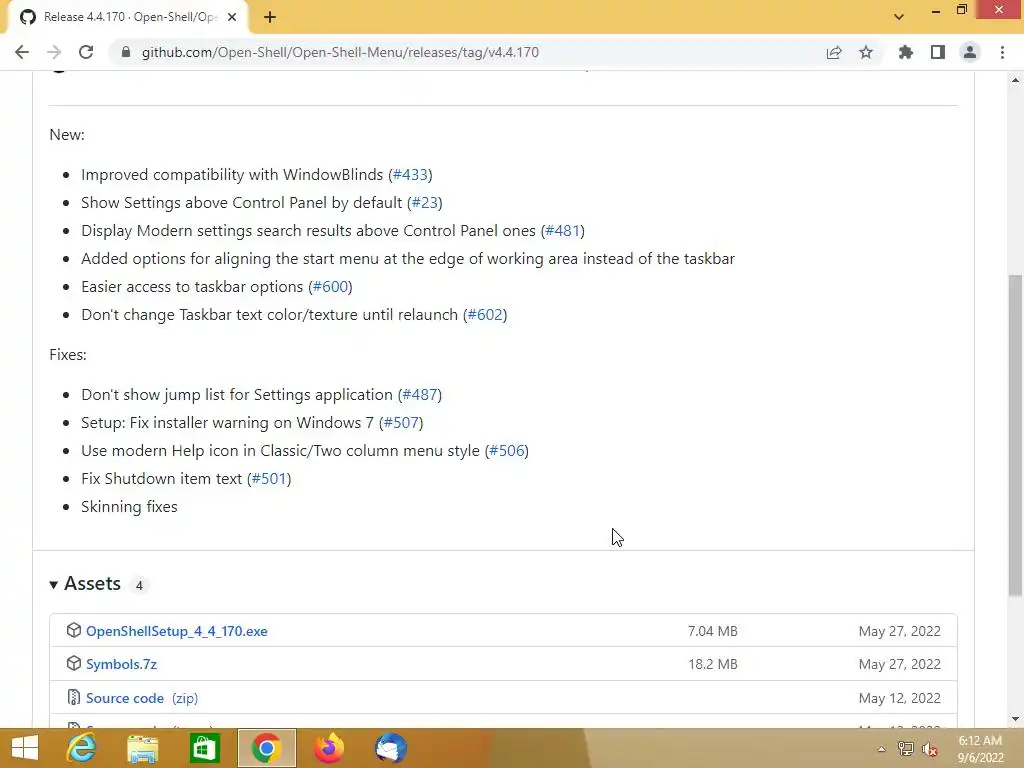Viewport: 1024px width, 768px height.
Task: Click package icon beside OpenShellSetup exe
Action: [73, 630]
